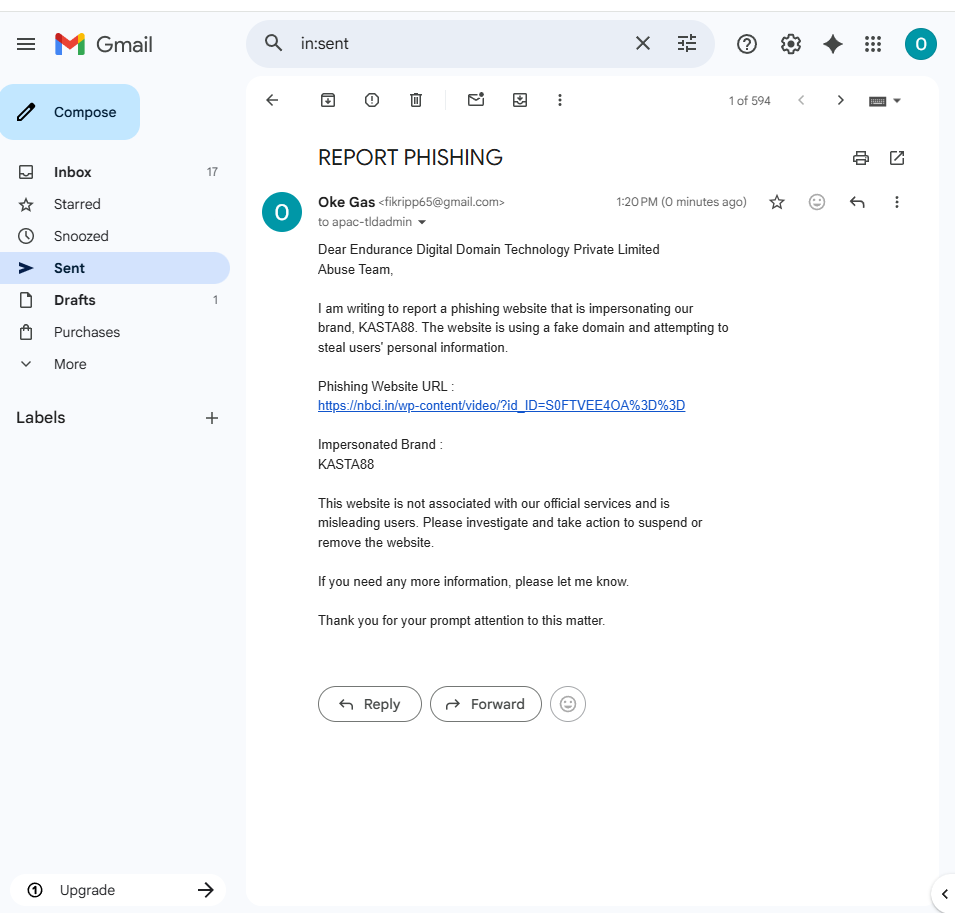Screen dimensions: 955x913
Task: Open the Settings gear icon
Action: tap(791, 44)
